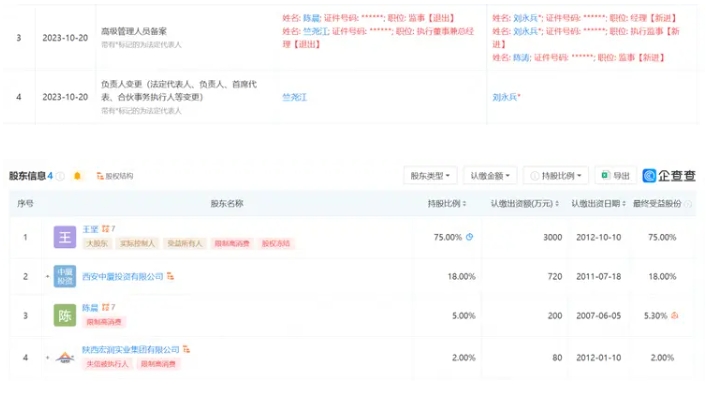Viewport: 707px width, 399px height.
Task: Open the 持股比例 dropdown filter
Action: (x=556, y=175)
